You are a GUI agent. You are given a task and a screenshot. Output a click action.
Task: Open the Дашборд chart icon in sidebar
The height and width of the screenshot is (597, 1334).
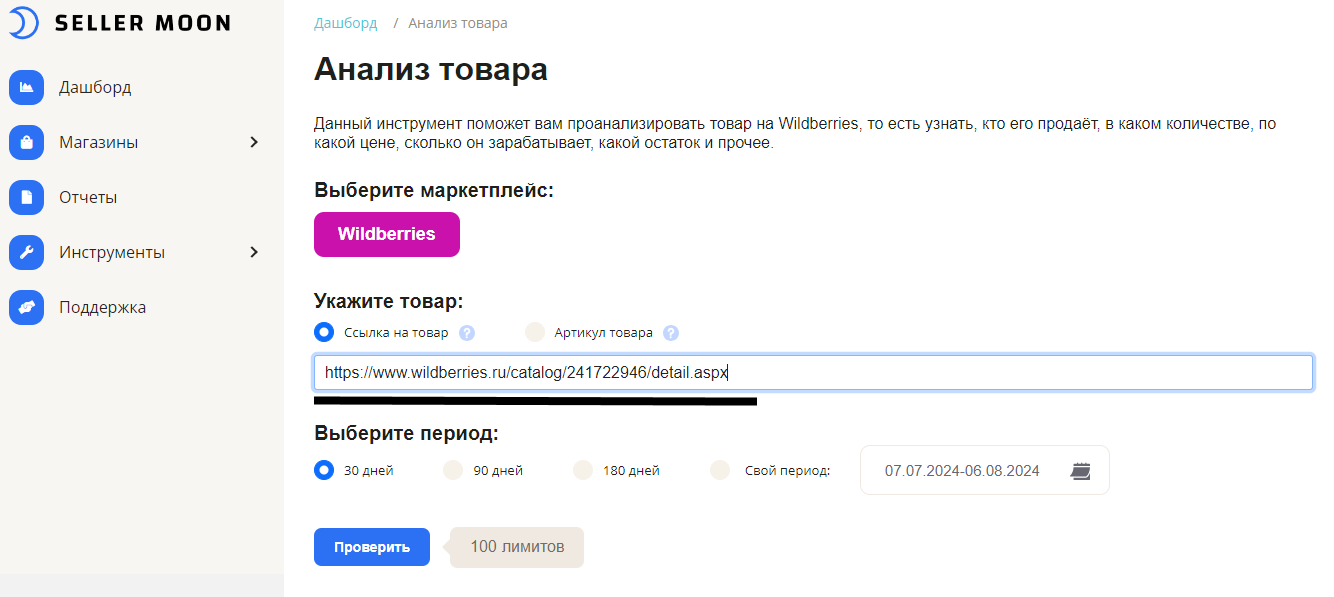[26, 87]
